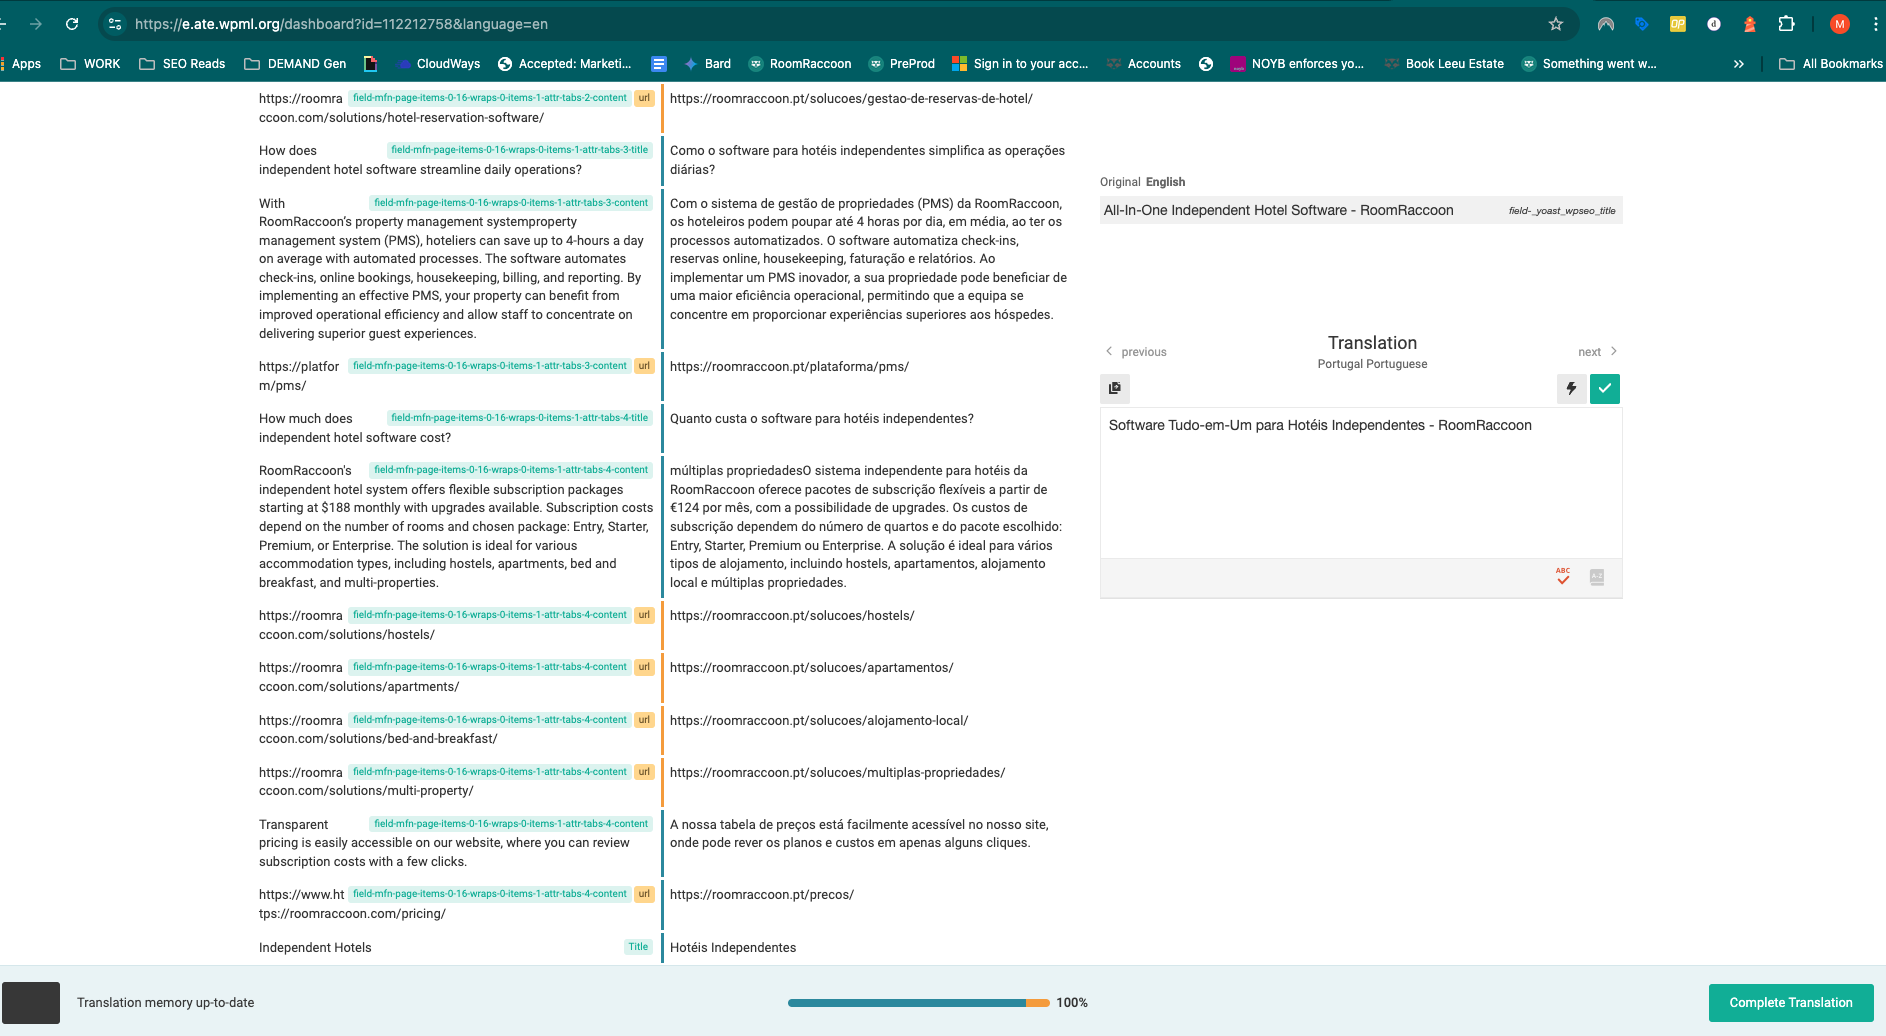
Task: Click url tag beside bed-and-breakfast link
Action: coord(644,720)
